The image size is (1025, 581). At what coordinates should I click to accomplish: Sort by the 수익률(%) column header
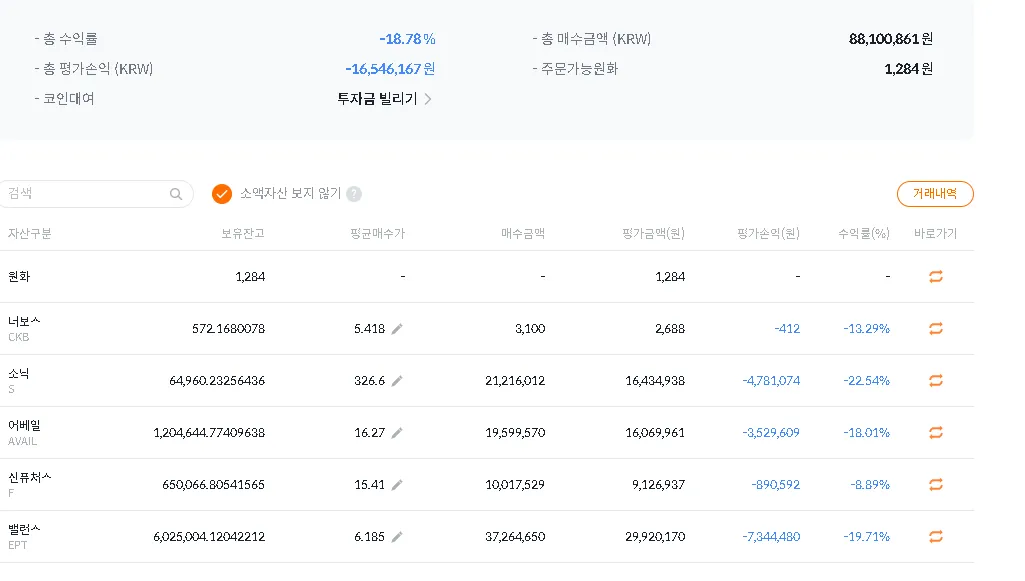click(864, 233)
